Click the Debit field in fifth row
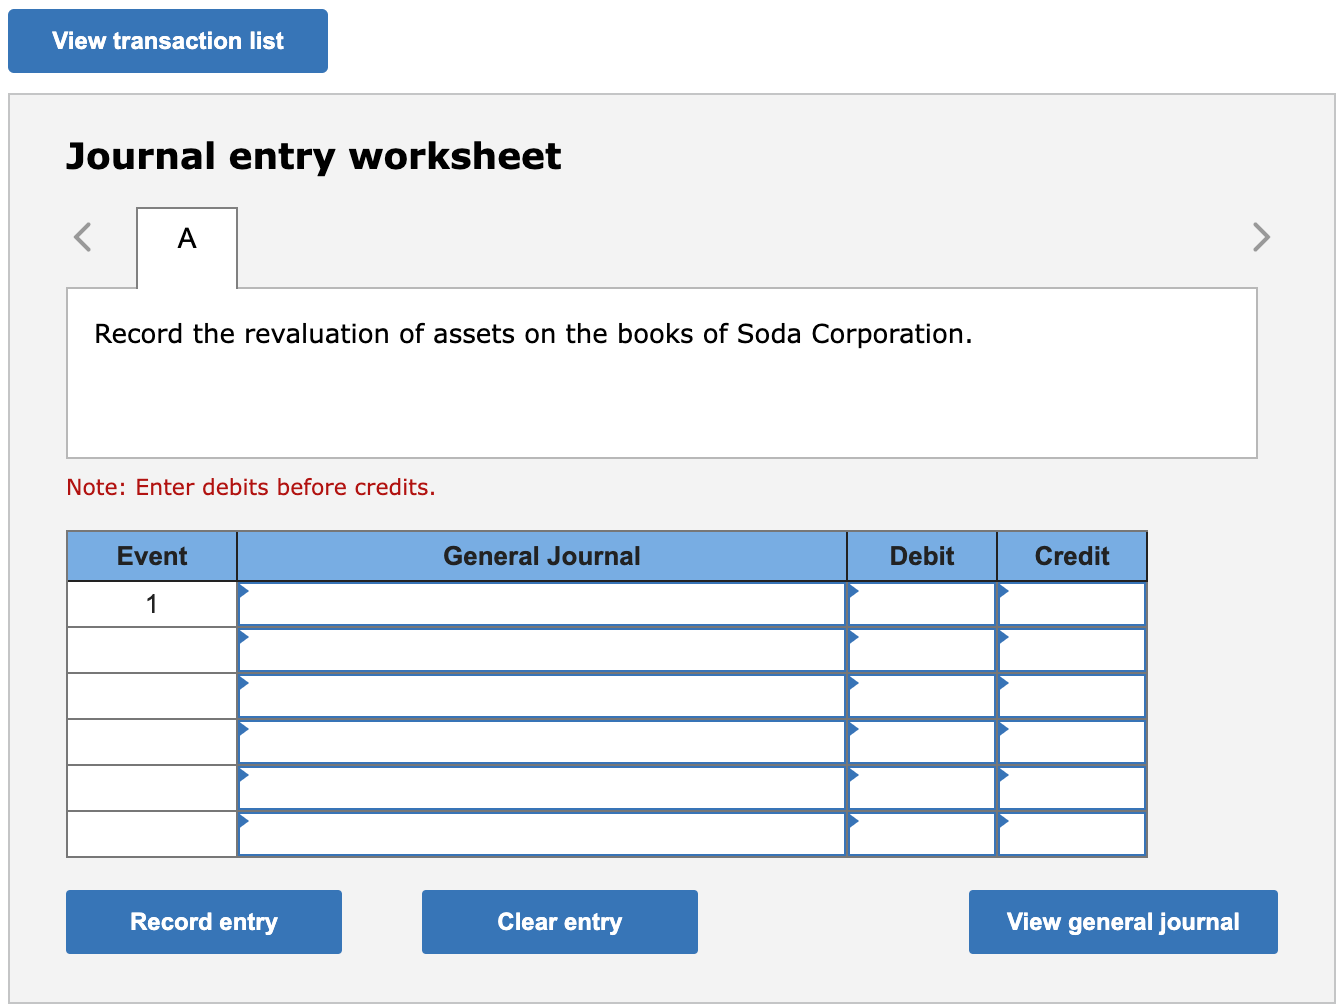Image resolution: width=1340 pixels, height=1004 pixels. [922, 788]
